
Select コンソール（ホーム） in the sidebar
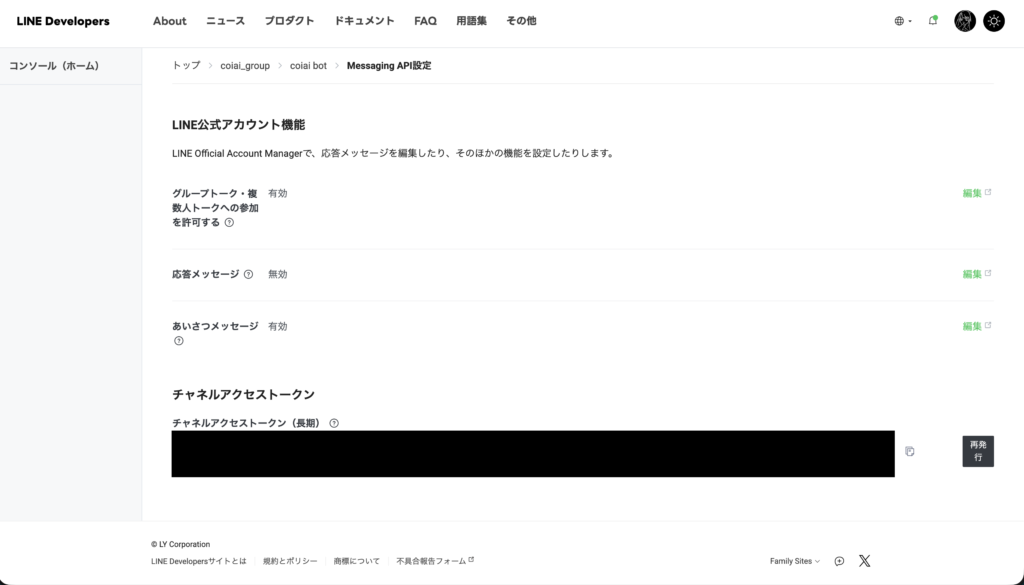(x=54, y=66)
